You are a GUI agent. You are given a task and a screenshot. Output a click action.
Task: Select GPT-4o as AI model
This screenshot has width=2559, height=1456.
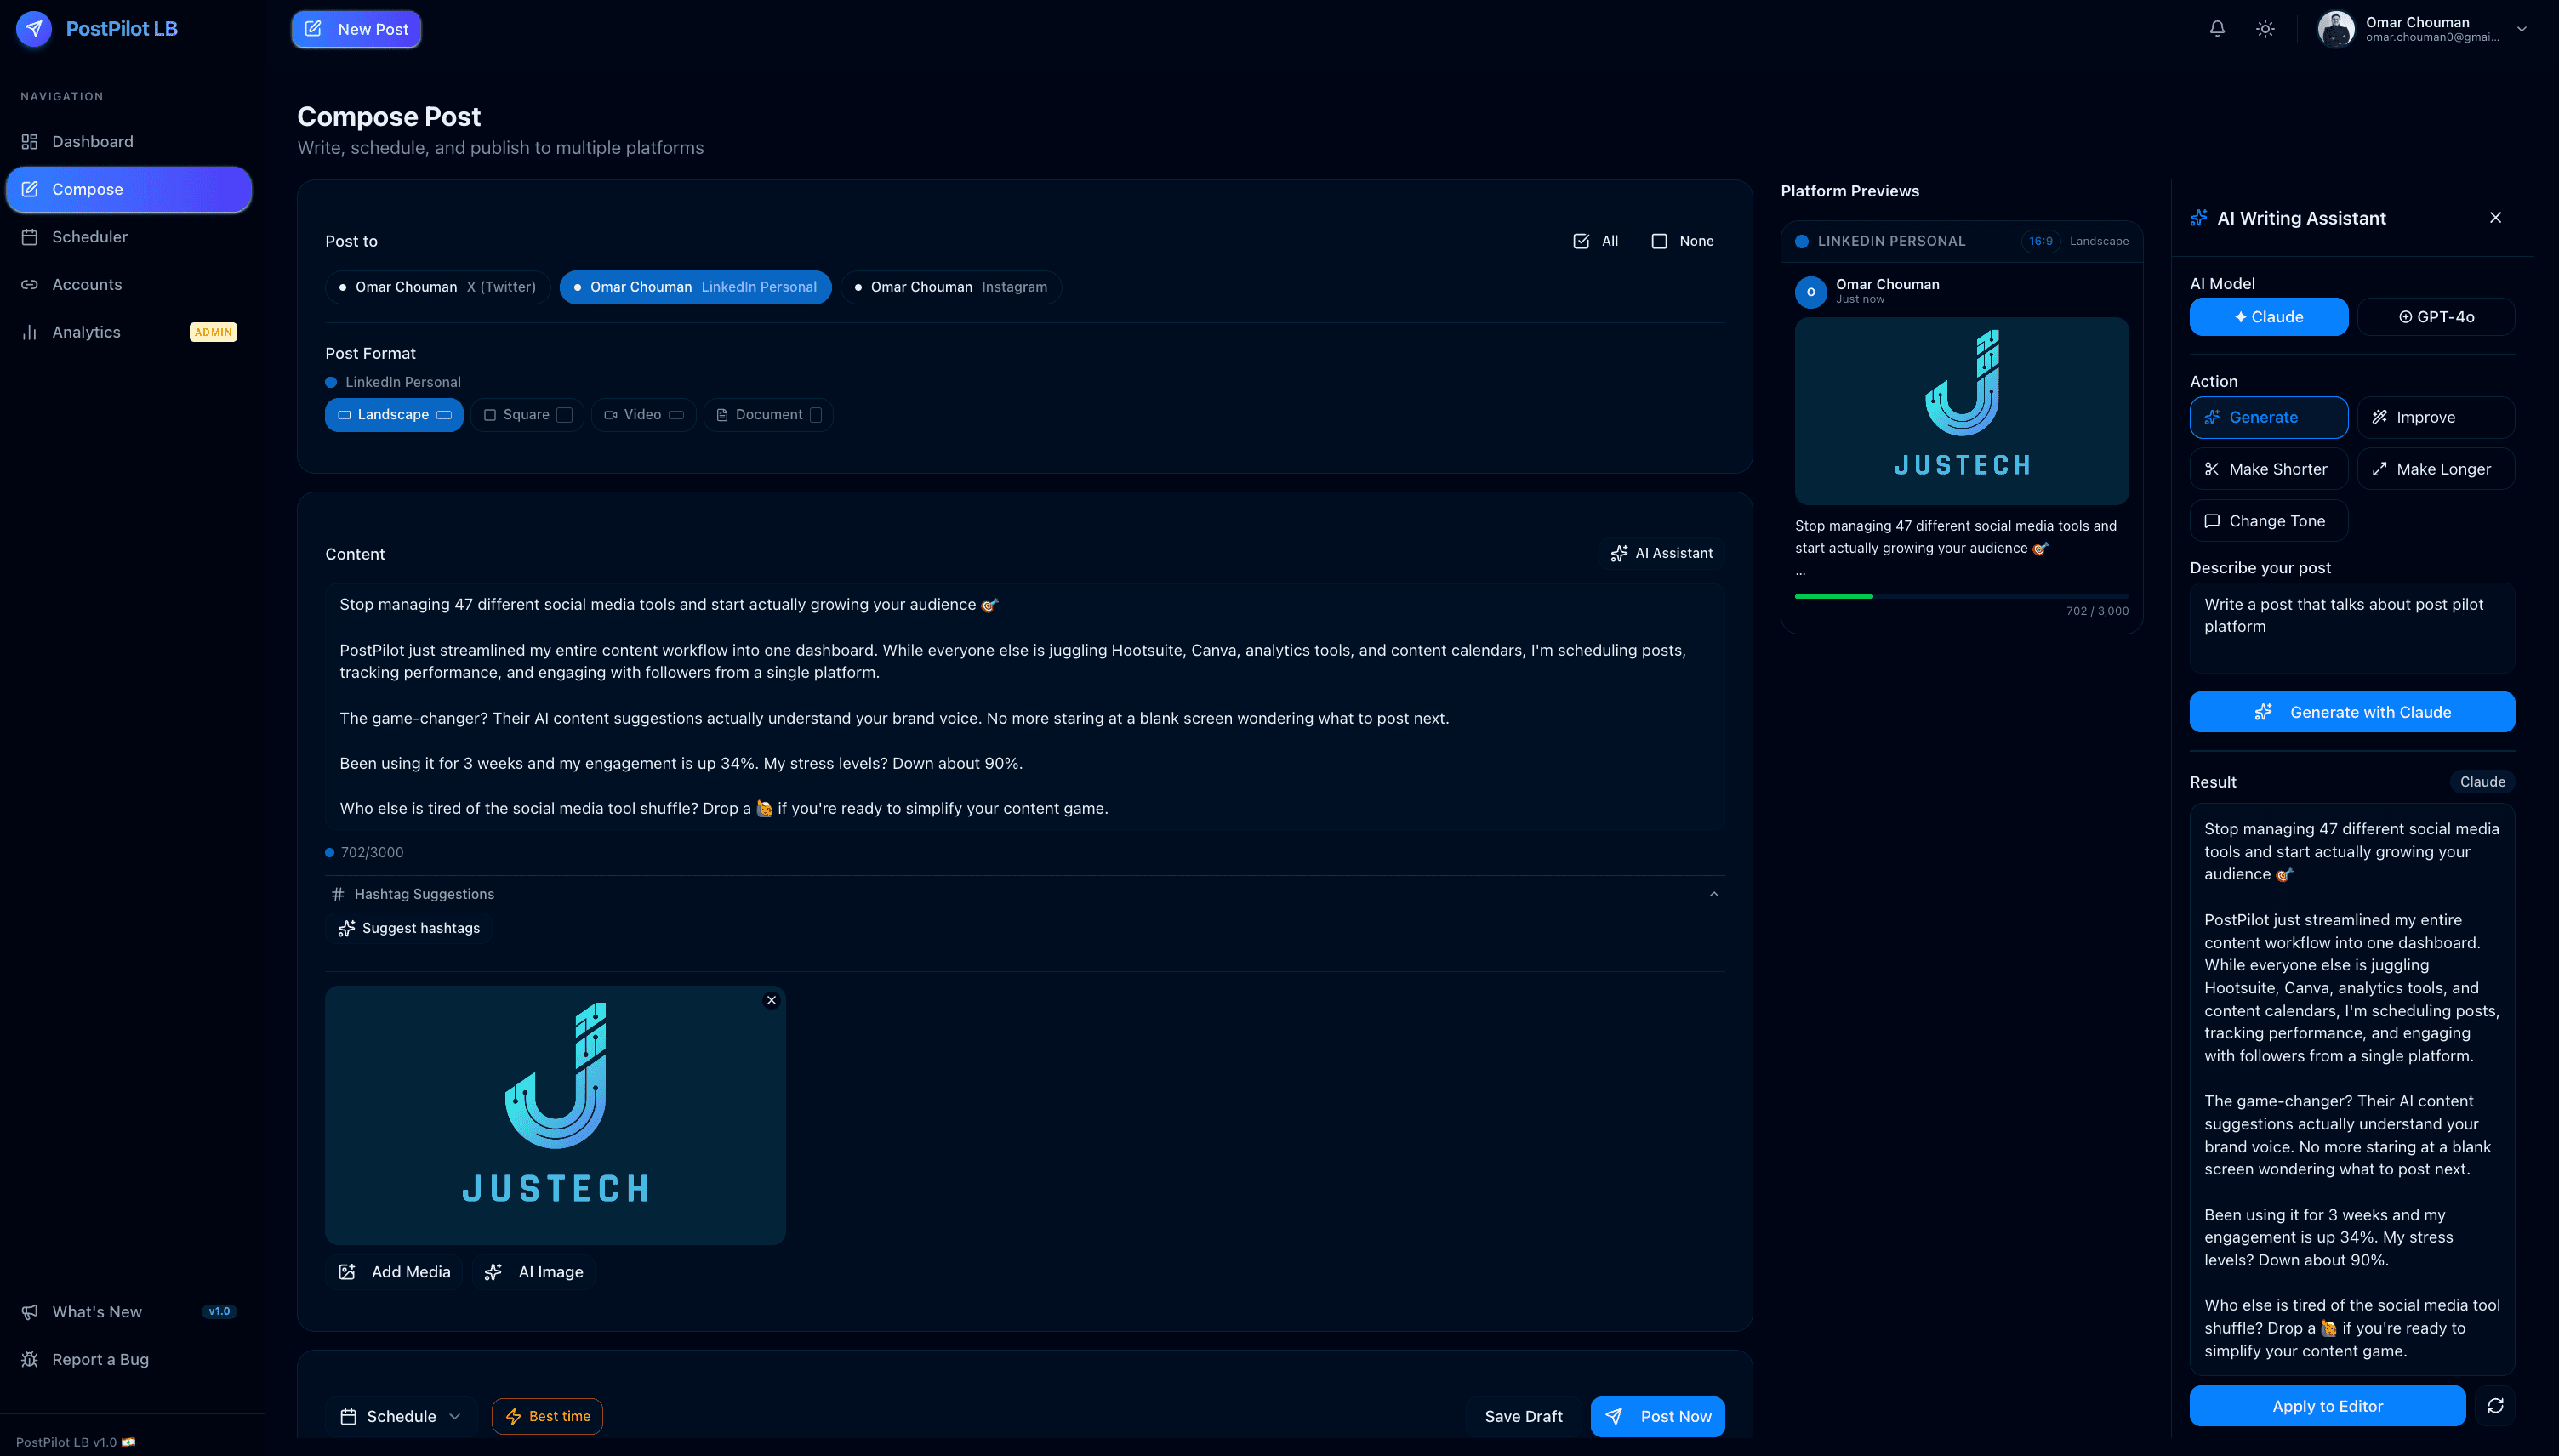coord(2436,317)
